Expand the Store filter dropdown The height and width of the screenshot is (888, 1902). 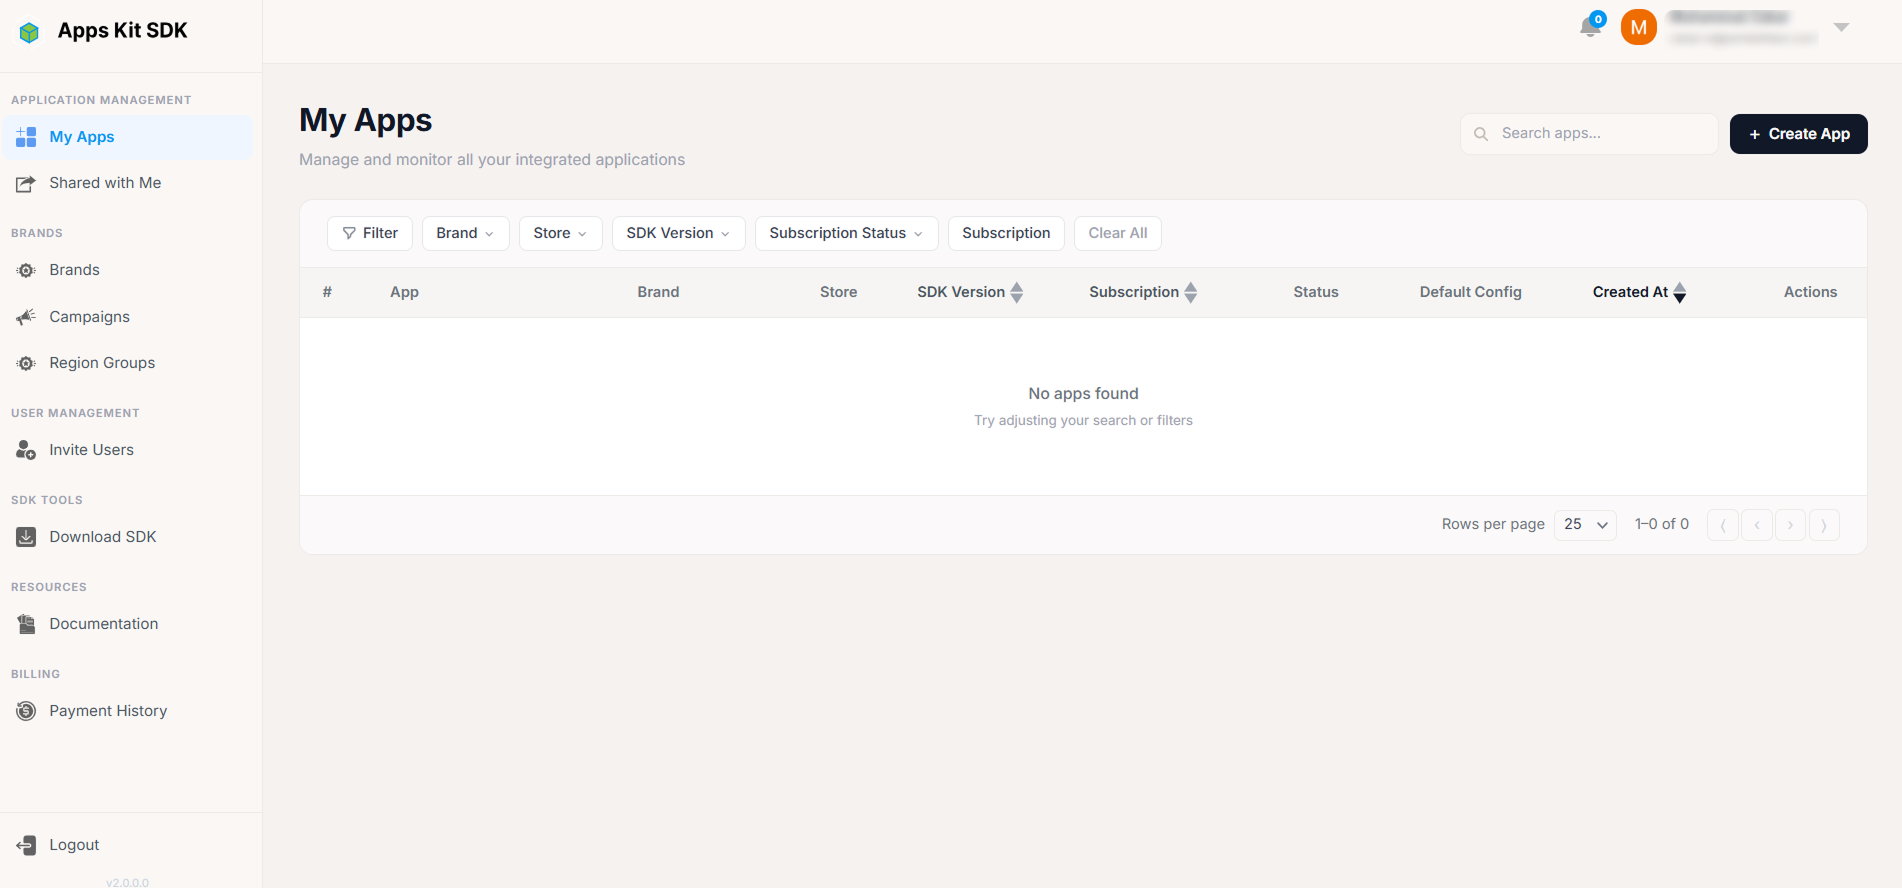(560, 233)
